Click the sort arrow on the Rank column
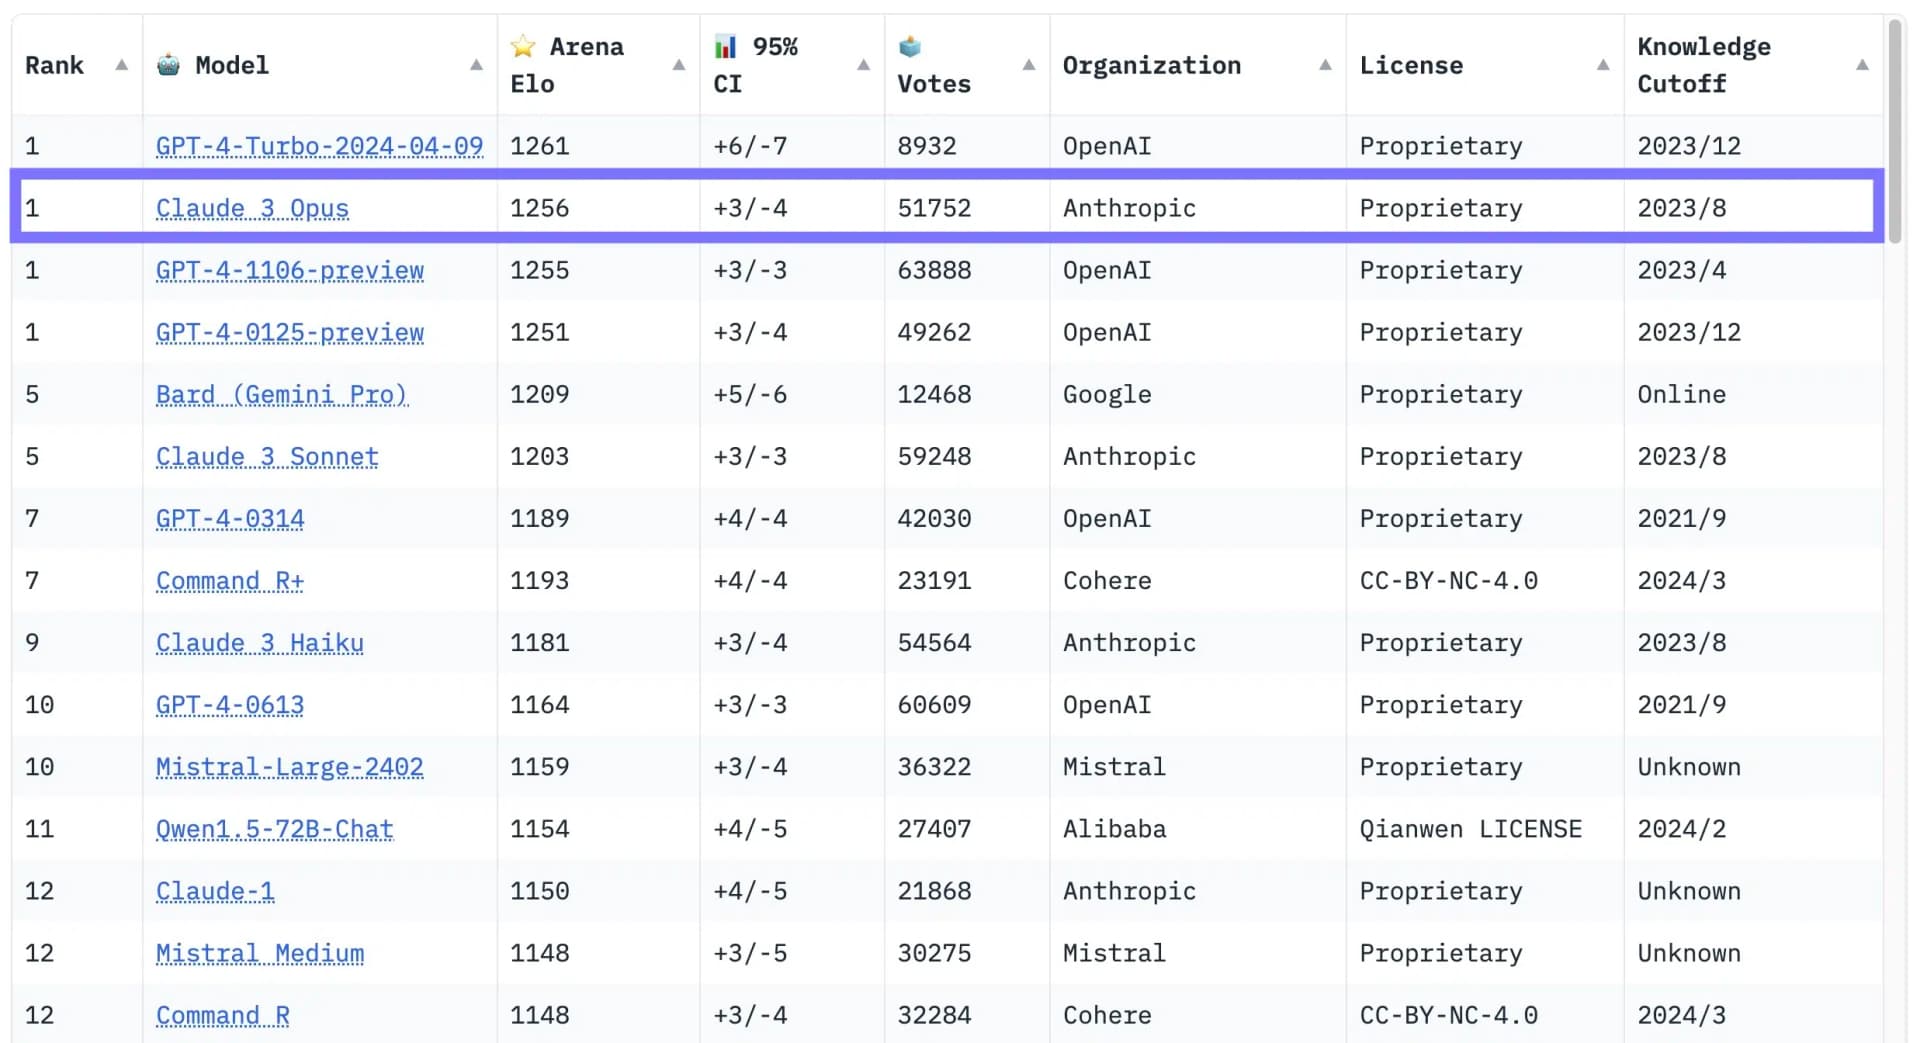Image resolution: width=1920 pixels, height=1043 pixels. pyautogui.click(x=120, y=64)
